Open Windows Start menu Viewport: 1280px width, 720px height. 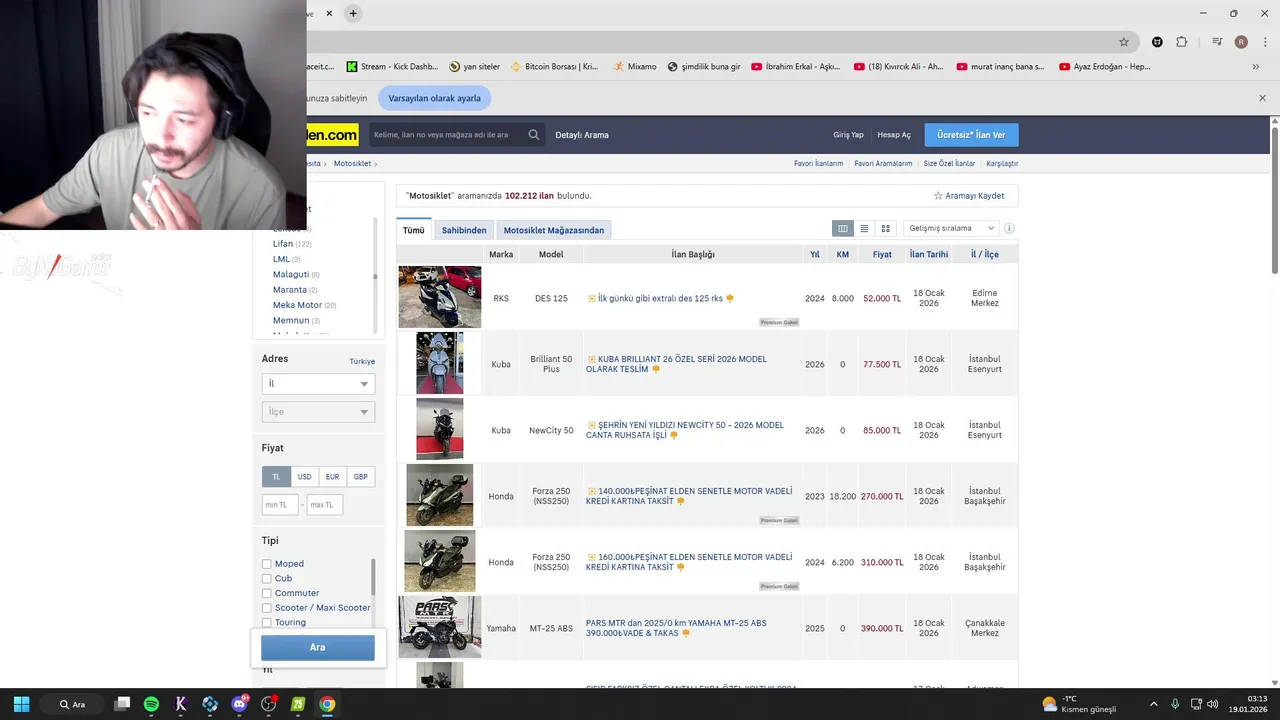pos(21,704)
